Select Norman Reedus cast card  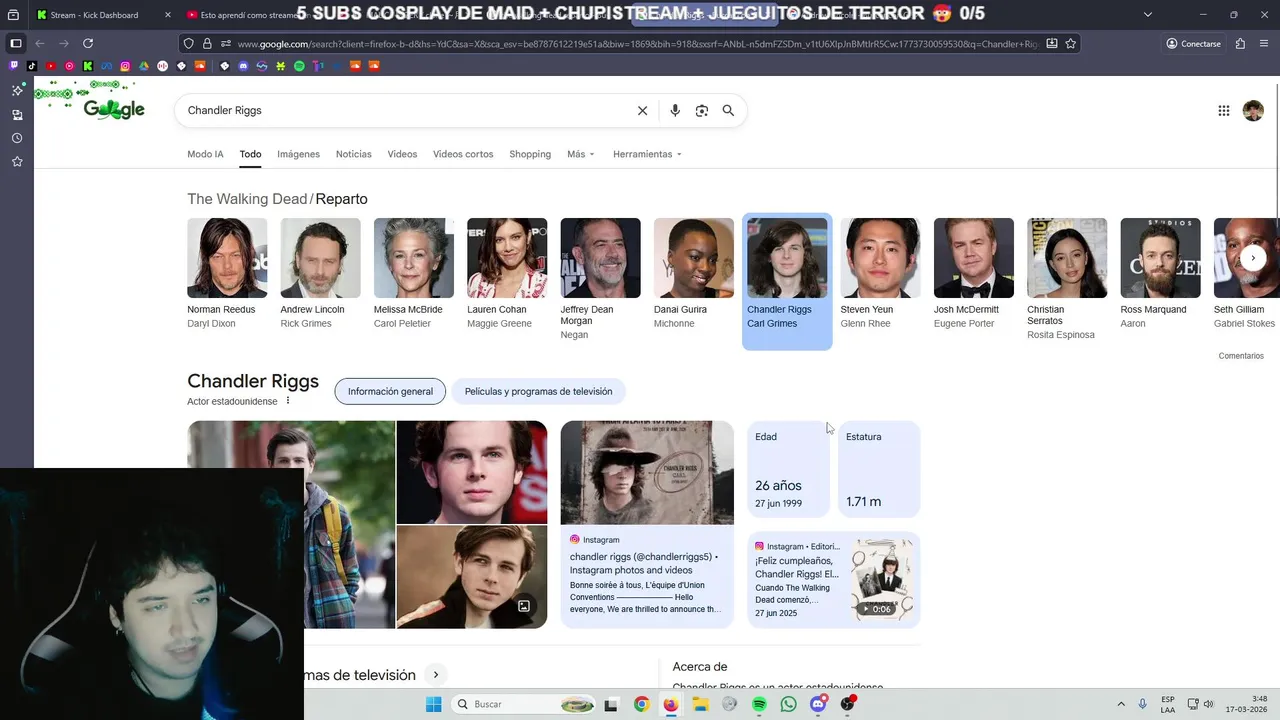point(227,274)
